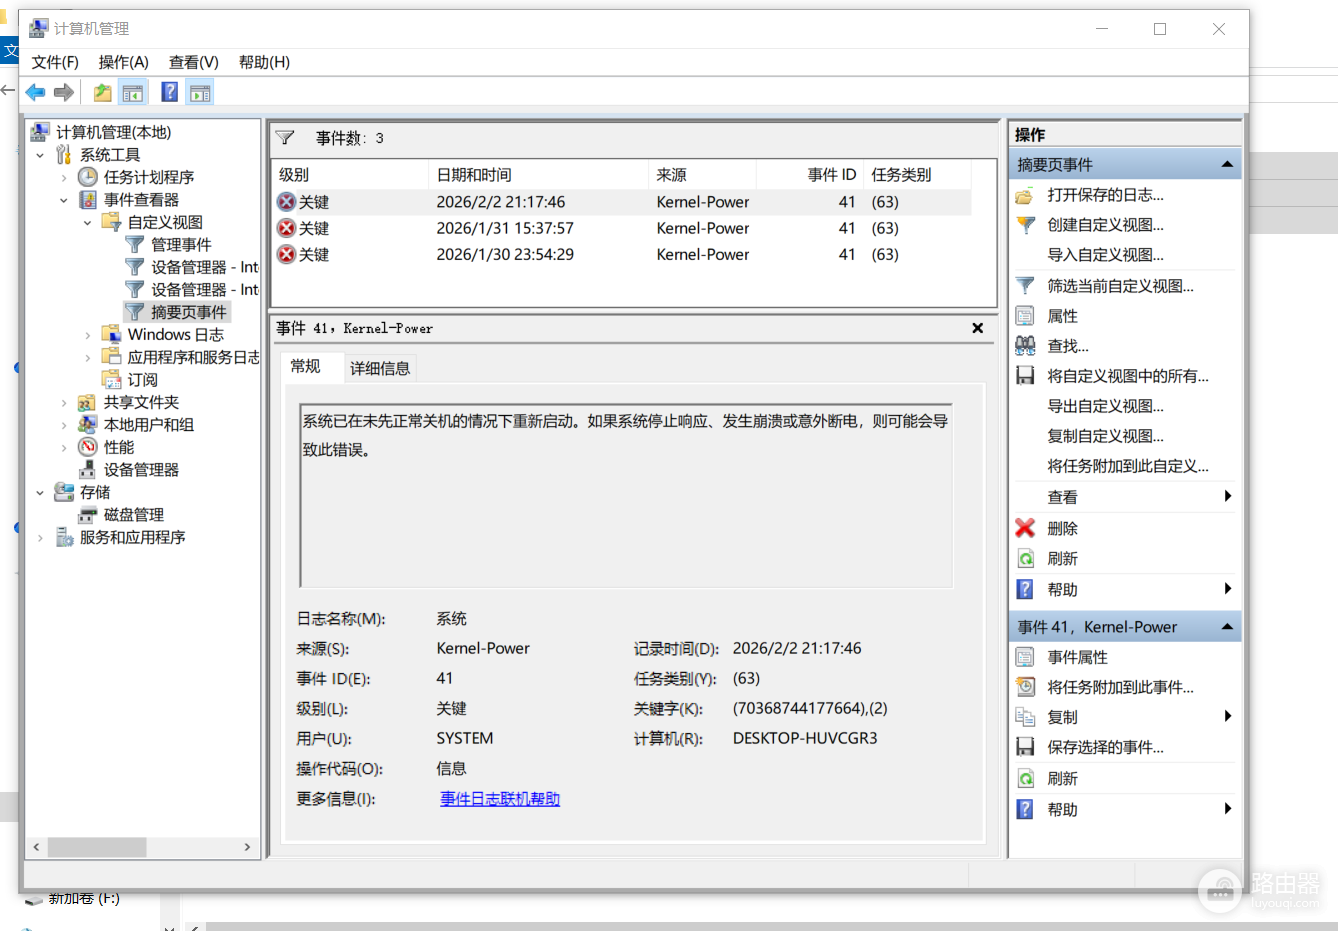Click the filter icon beside 事件数

click(285, 138)
